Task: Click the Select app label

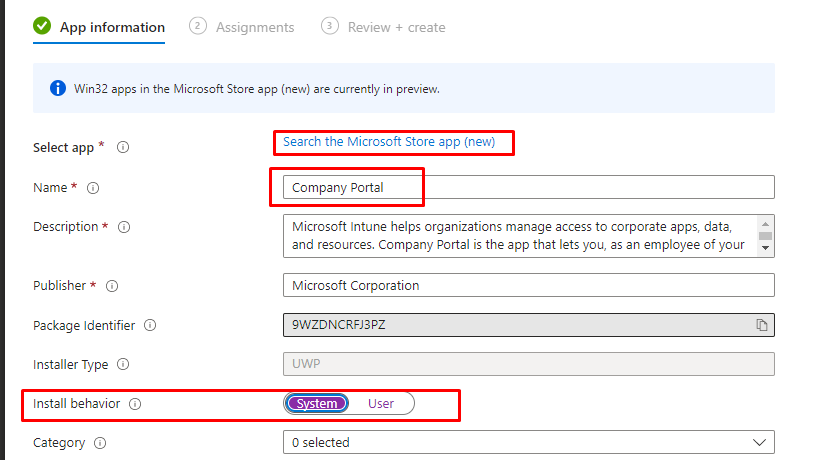Action: click(x=63, y=147)
